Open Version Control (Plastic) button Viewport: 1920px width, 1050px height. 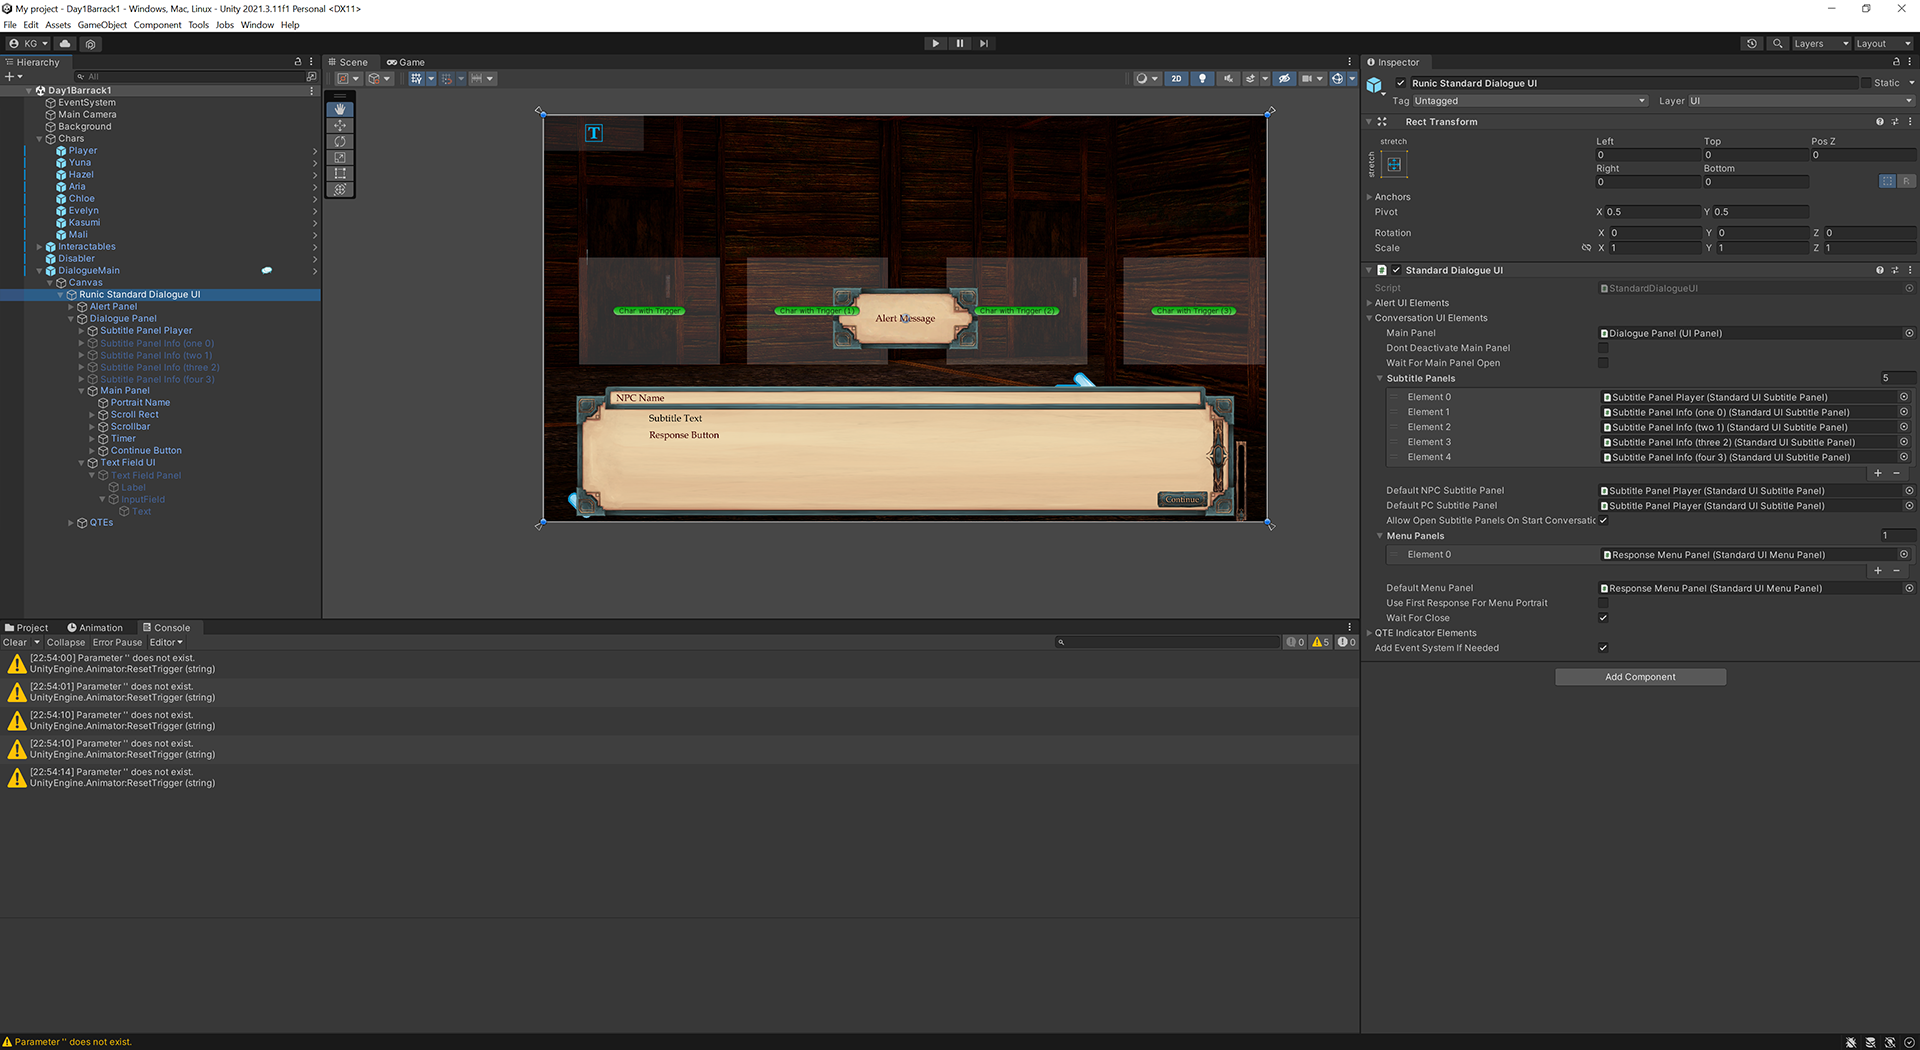(x=91, y=44)
